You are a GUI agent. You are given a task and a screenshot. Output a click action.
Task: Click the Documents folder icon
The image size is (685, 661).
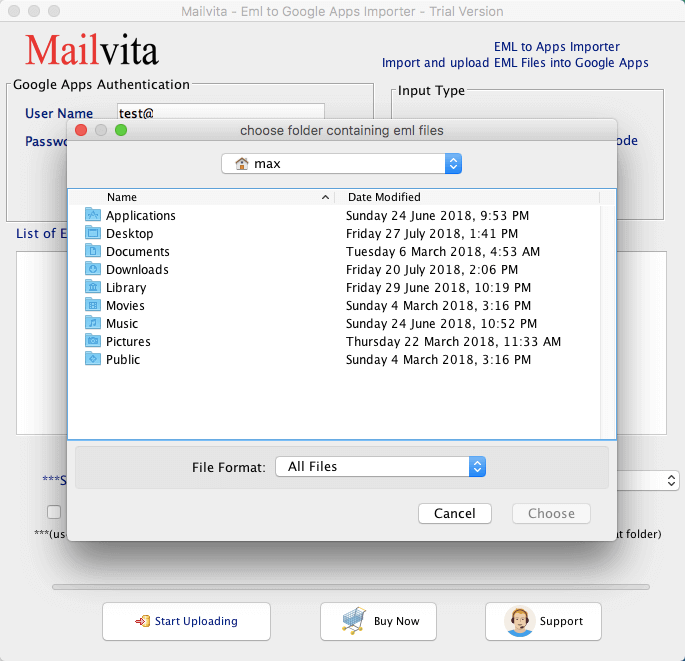pyautogui.click(x=93, y=250)
